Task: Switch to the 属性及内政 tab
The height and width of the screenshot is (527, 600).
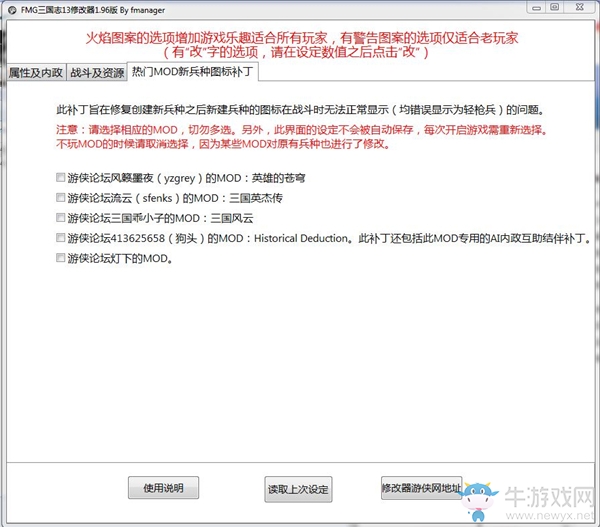Action: [36, 72]
